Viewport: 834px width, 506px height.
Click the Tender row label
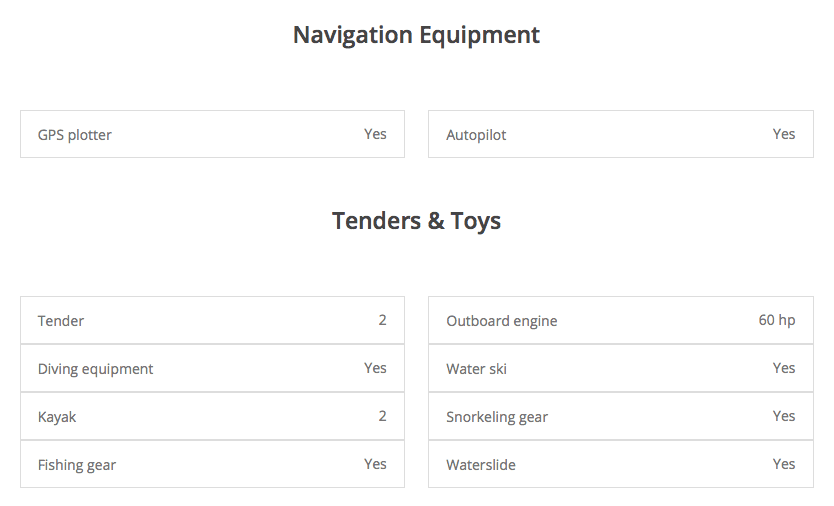tap(61, 321)
